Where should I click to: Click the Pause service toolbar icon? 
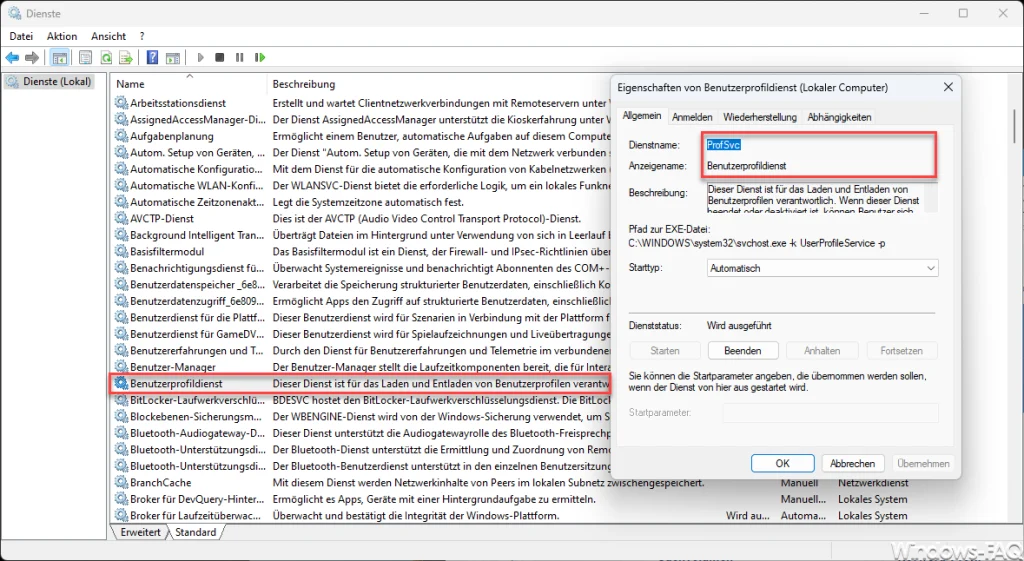[x=240, y=57]
